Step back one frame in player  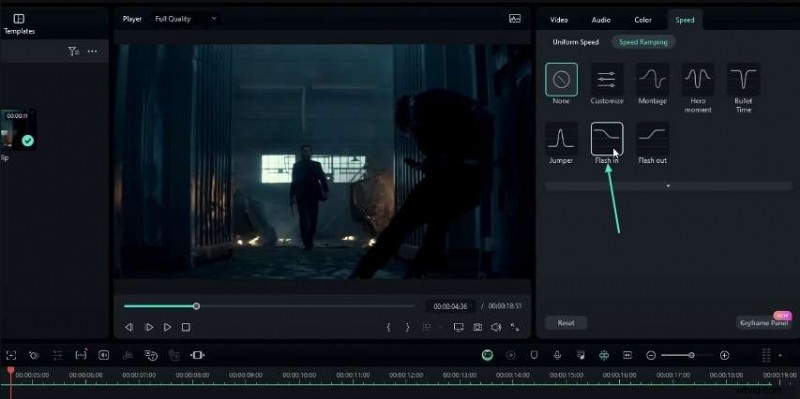pyautogui.click(x=129, y=327)
